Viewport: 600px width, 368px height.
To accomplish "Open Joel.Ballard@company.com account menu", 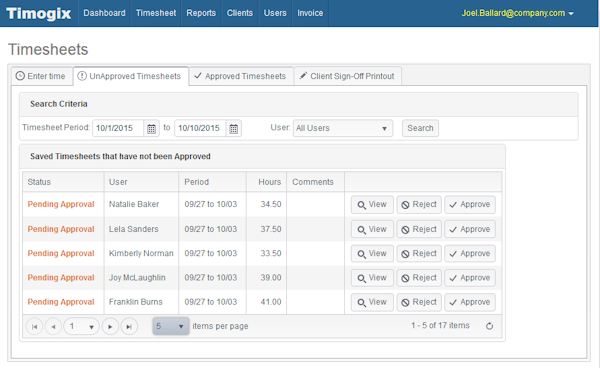I will click(x=517, y=13).
